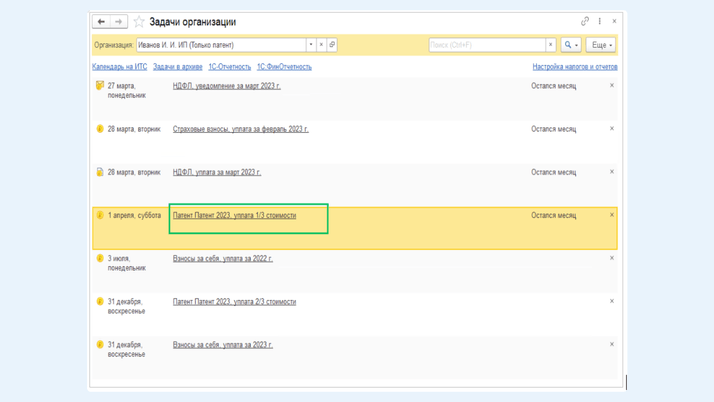This screenshot has height=402, width=714.
Task: Dismiss the 27 марта НДФЛ уведомление task
Action: [612, 86]
